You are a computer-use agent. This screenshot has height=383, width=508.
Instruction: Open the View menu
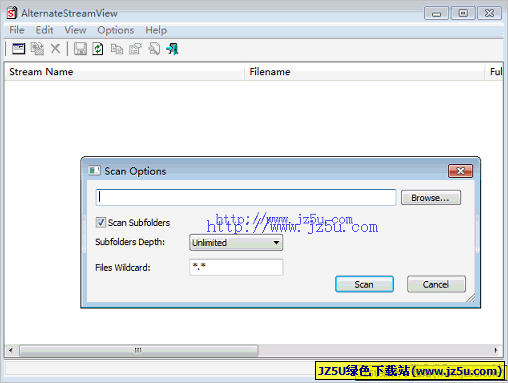(75, 30)
